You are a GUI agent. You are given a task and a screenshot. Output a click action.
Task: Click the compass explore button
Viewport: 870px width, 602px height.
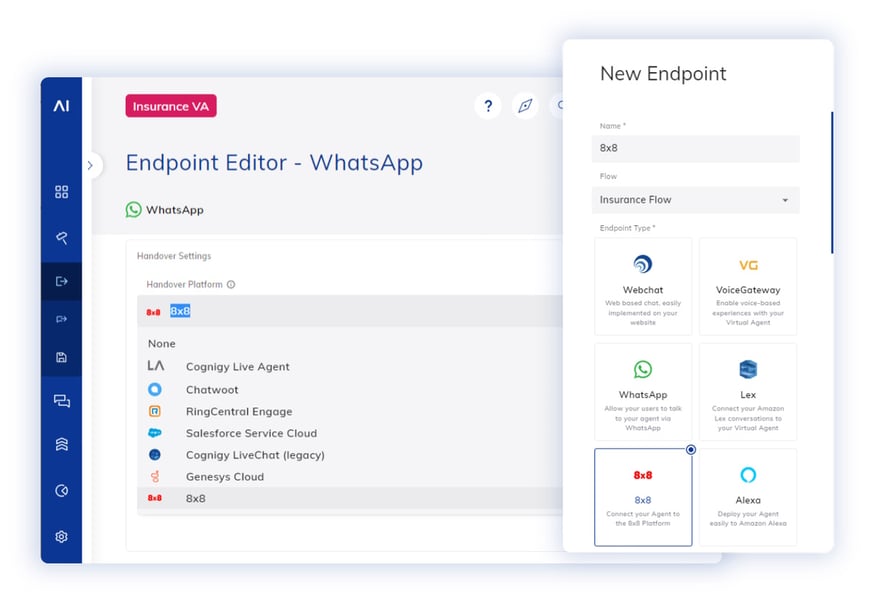click(x=525, y=105)
